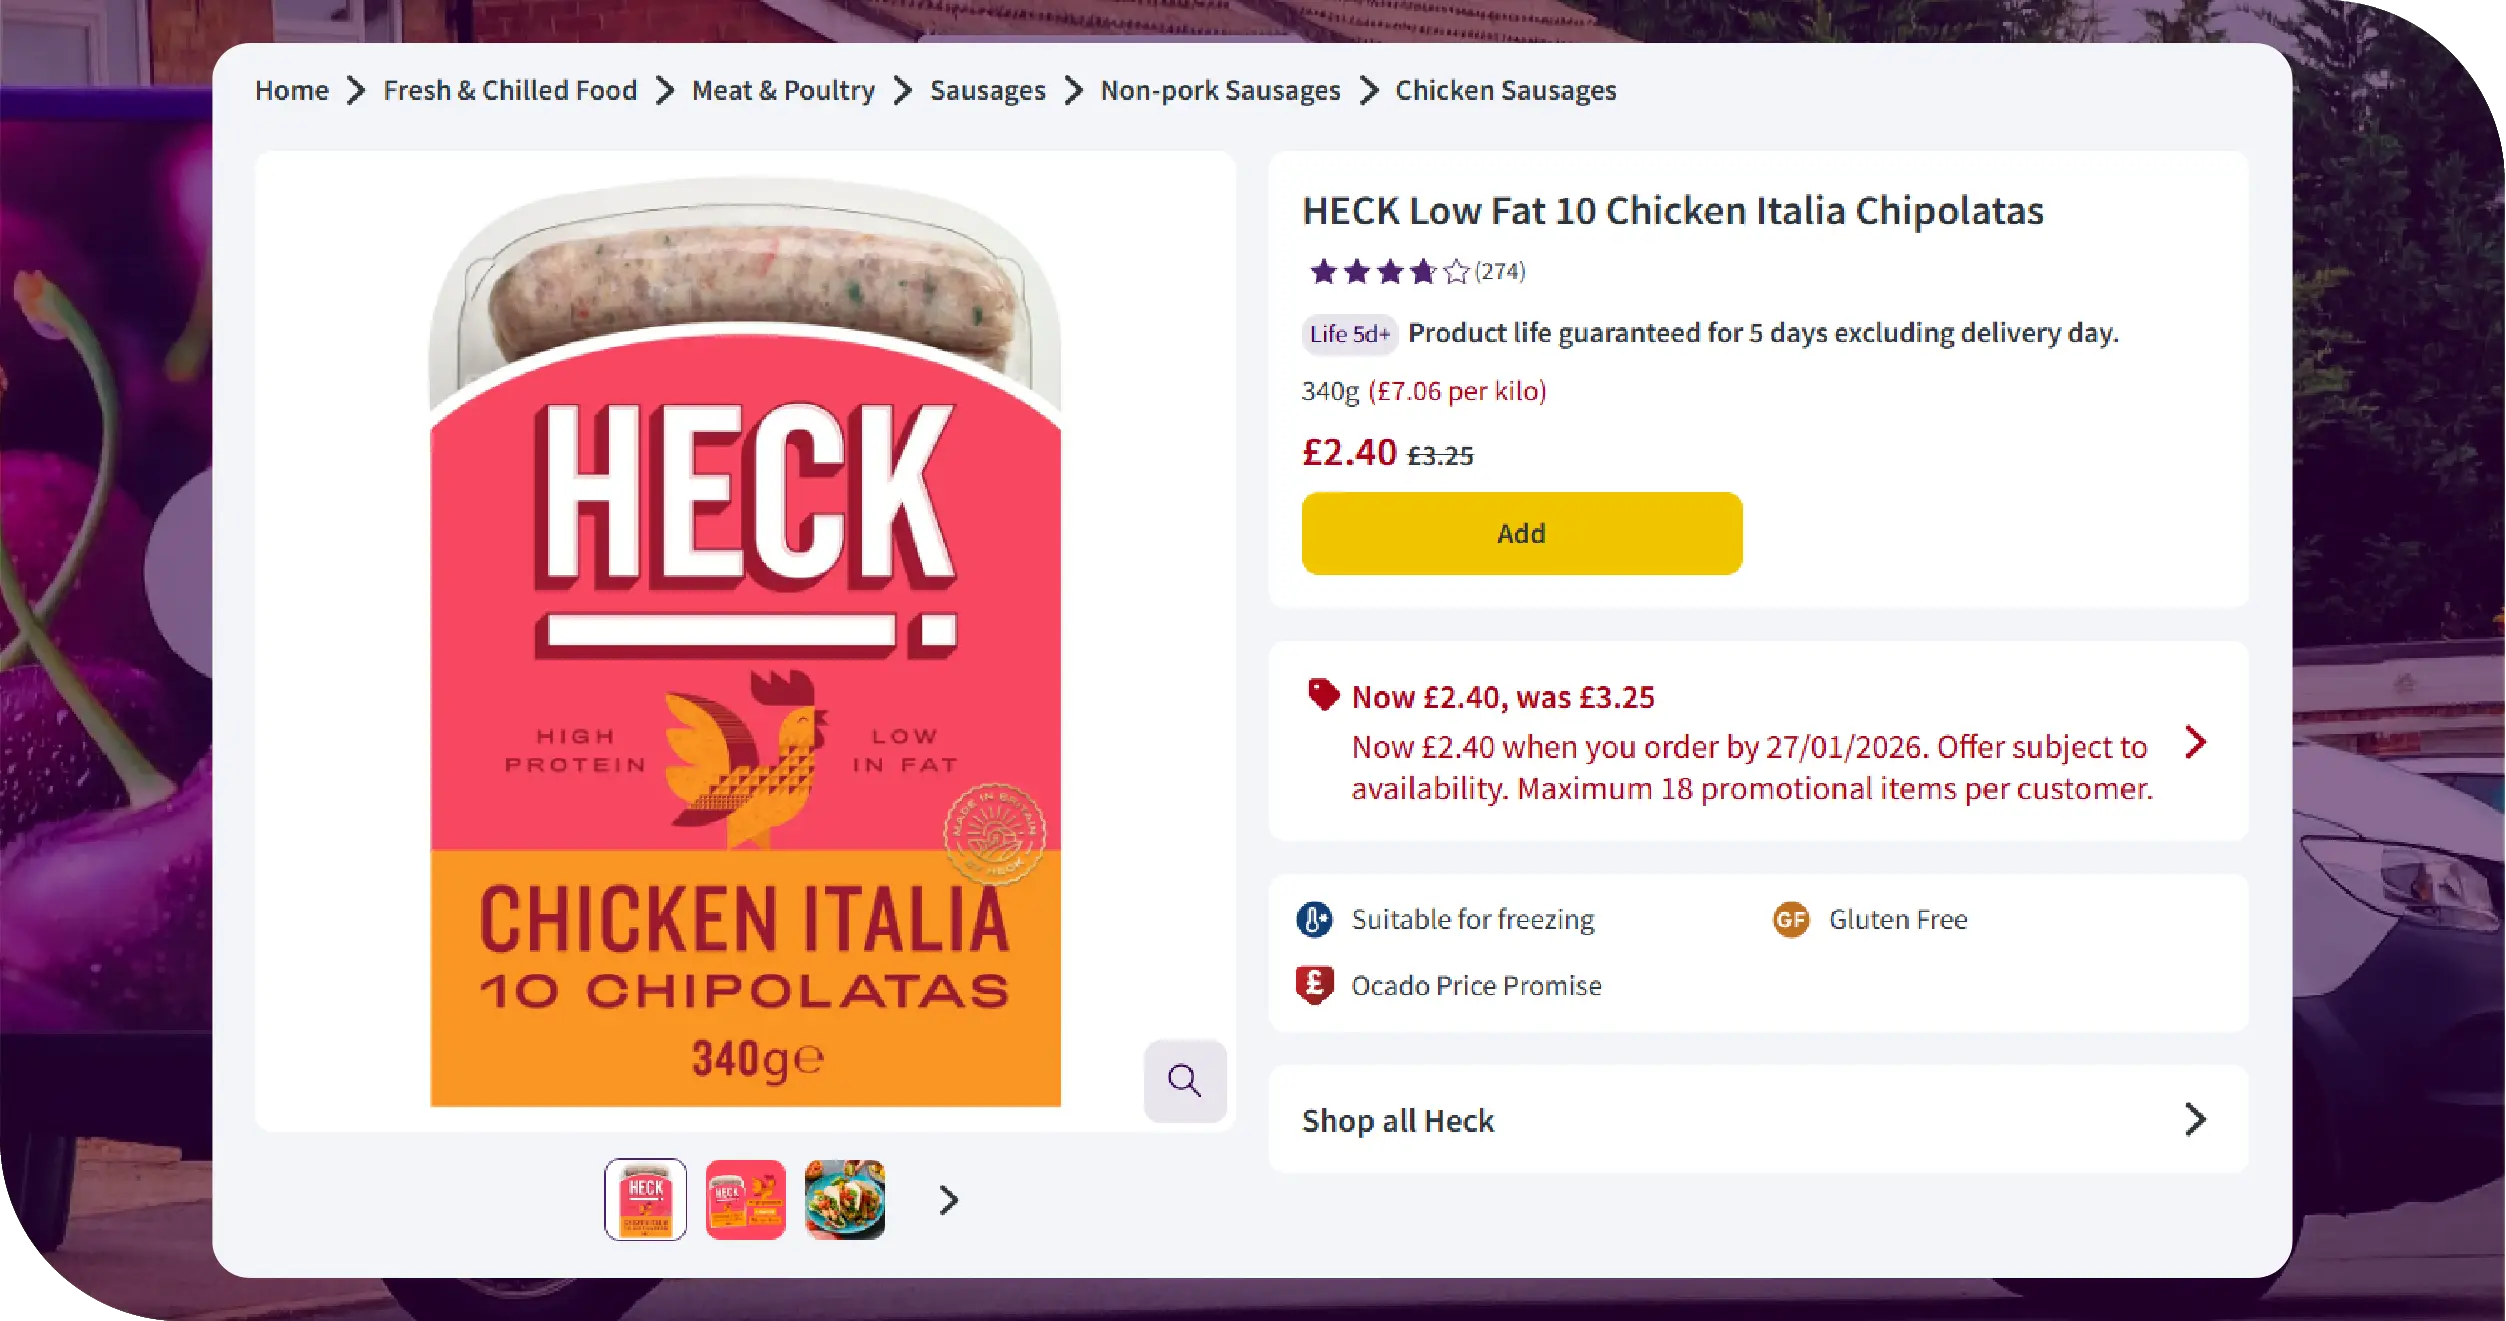This screenshot has width=2506, height=1321.
Task: Open the Non-pork Sausages breadcrumb link
Action: pos(1220,89)
